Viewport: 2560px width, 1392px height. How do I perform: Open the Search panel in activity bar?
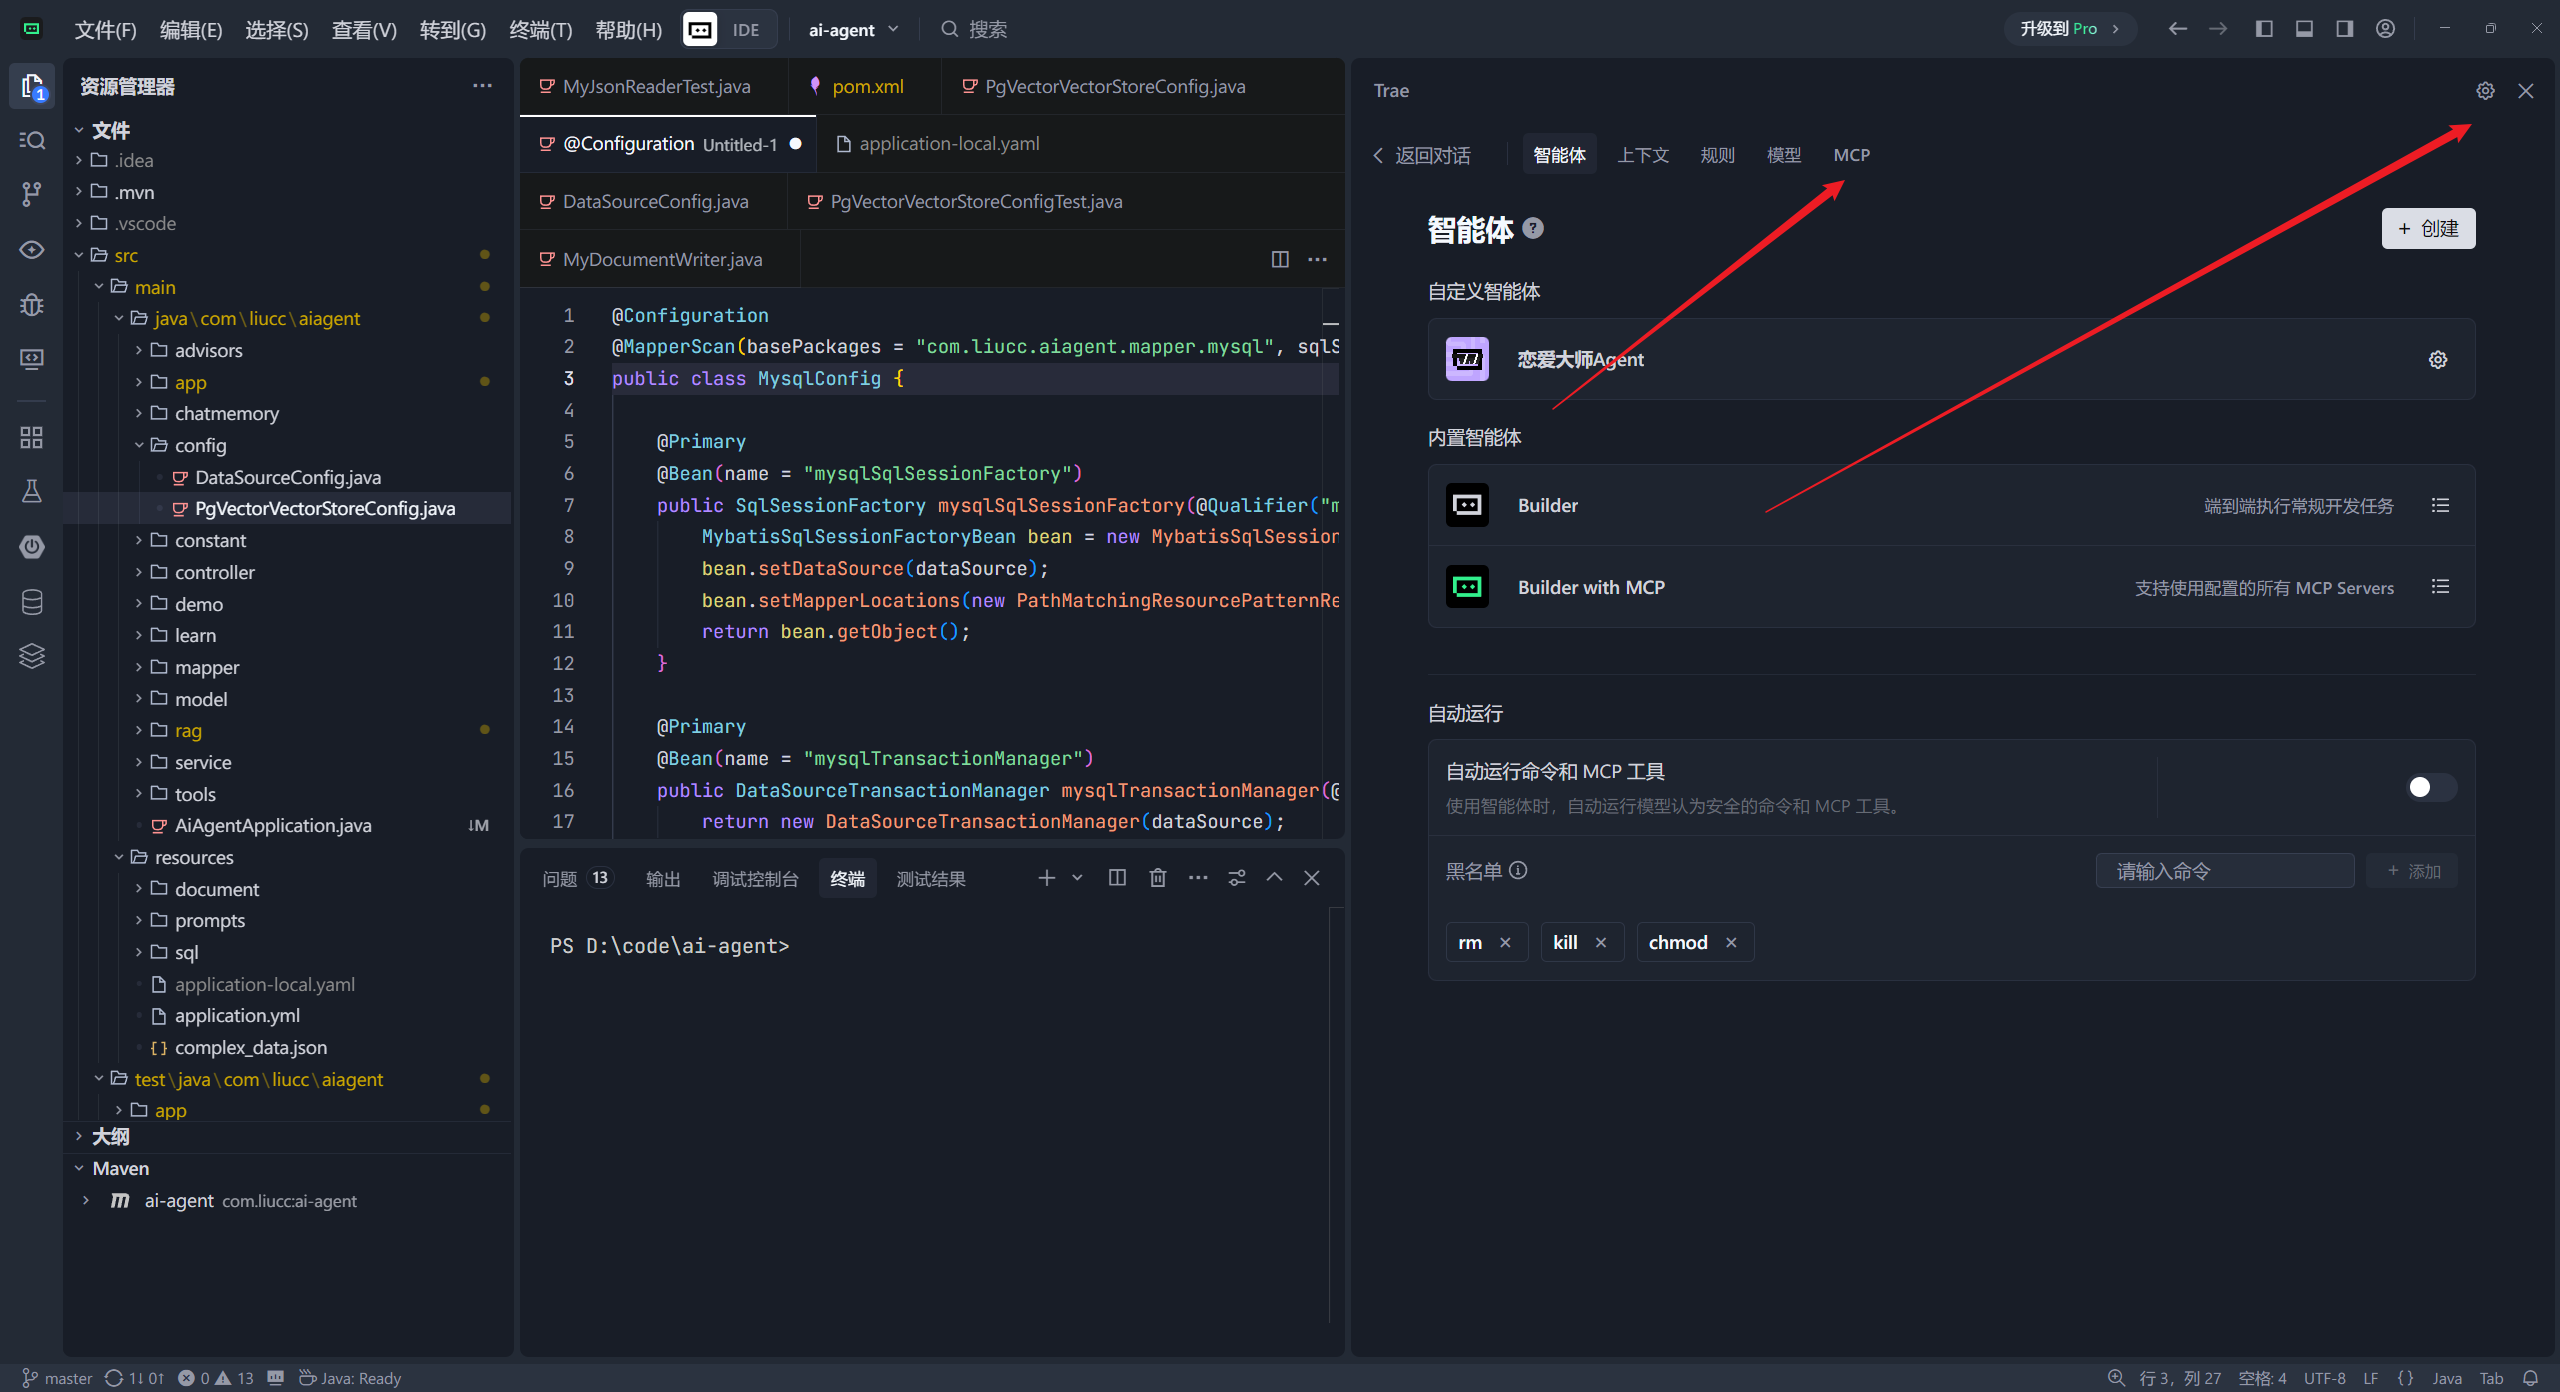coord(32,140)
